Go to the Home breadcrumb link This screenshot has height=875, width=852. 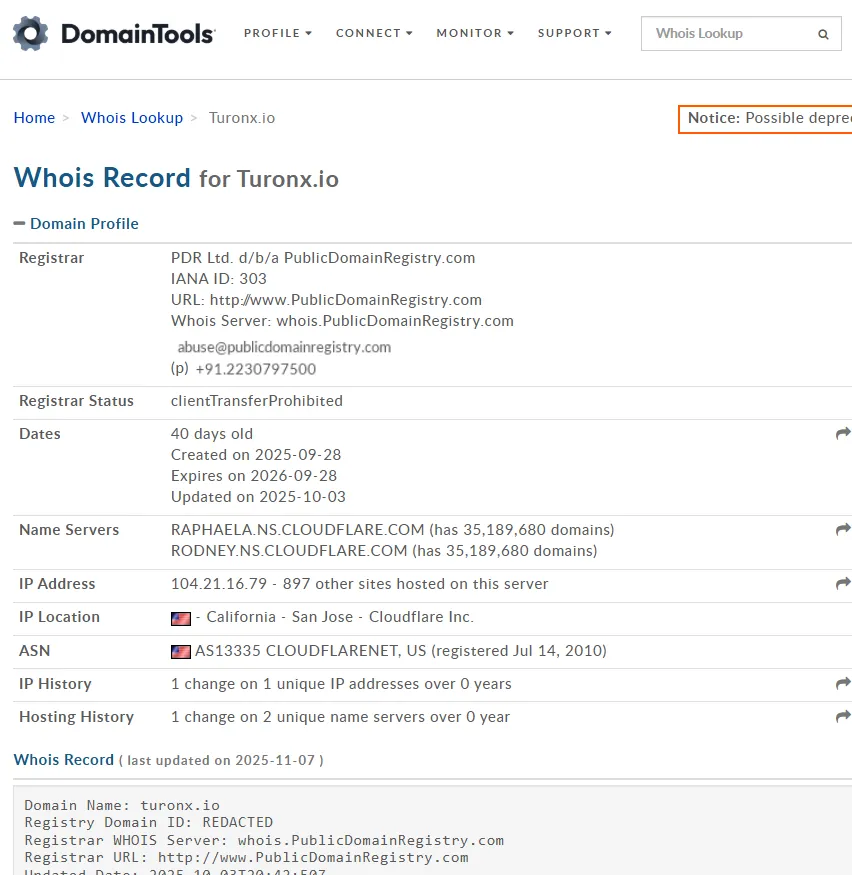35,118
